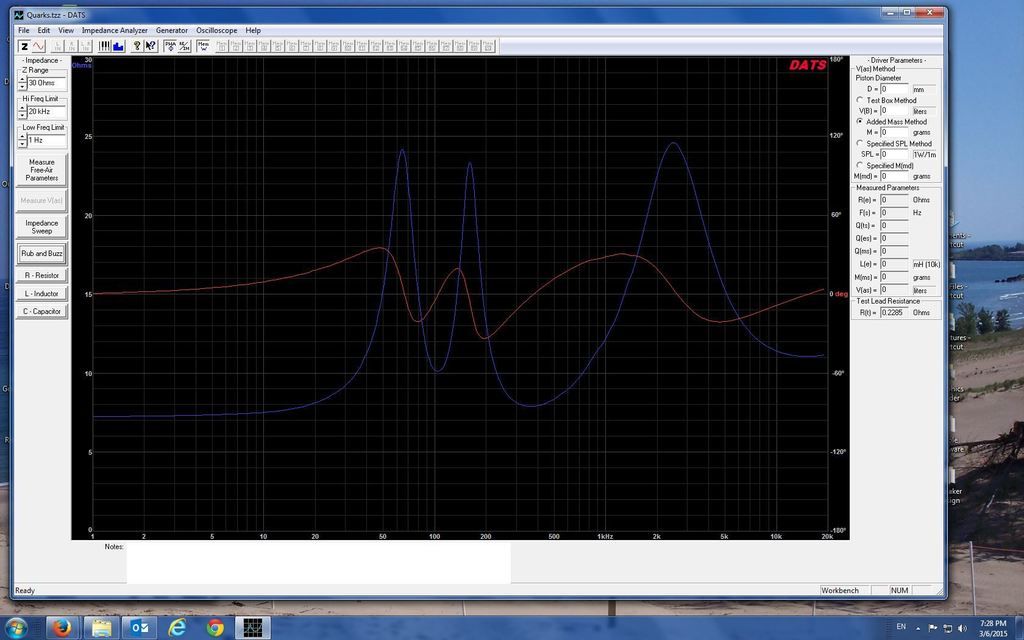
Task: Click inside the Notes text area
Action: point(318,562)
